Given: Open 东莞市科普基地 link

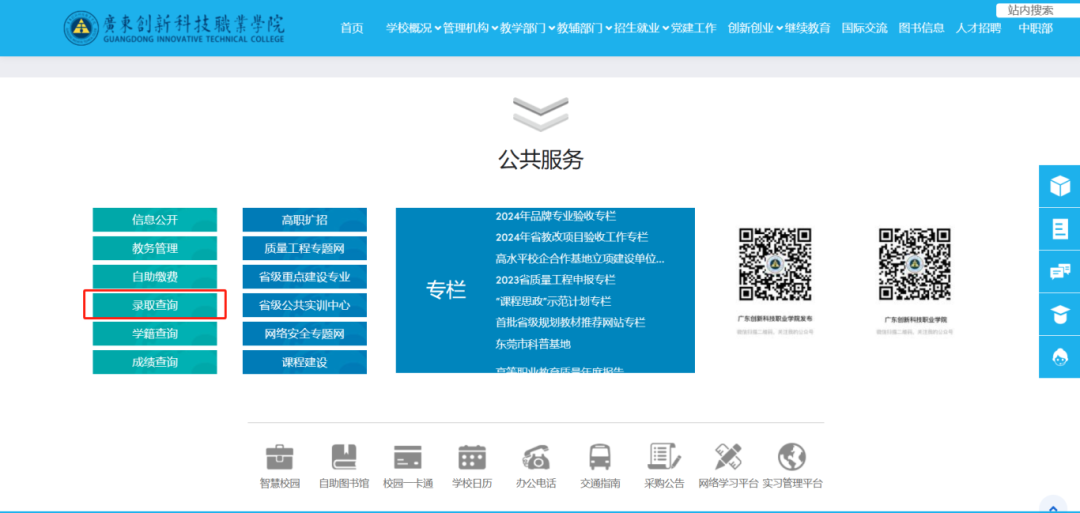Looking at the screenshot, I should (533, 344).
